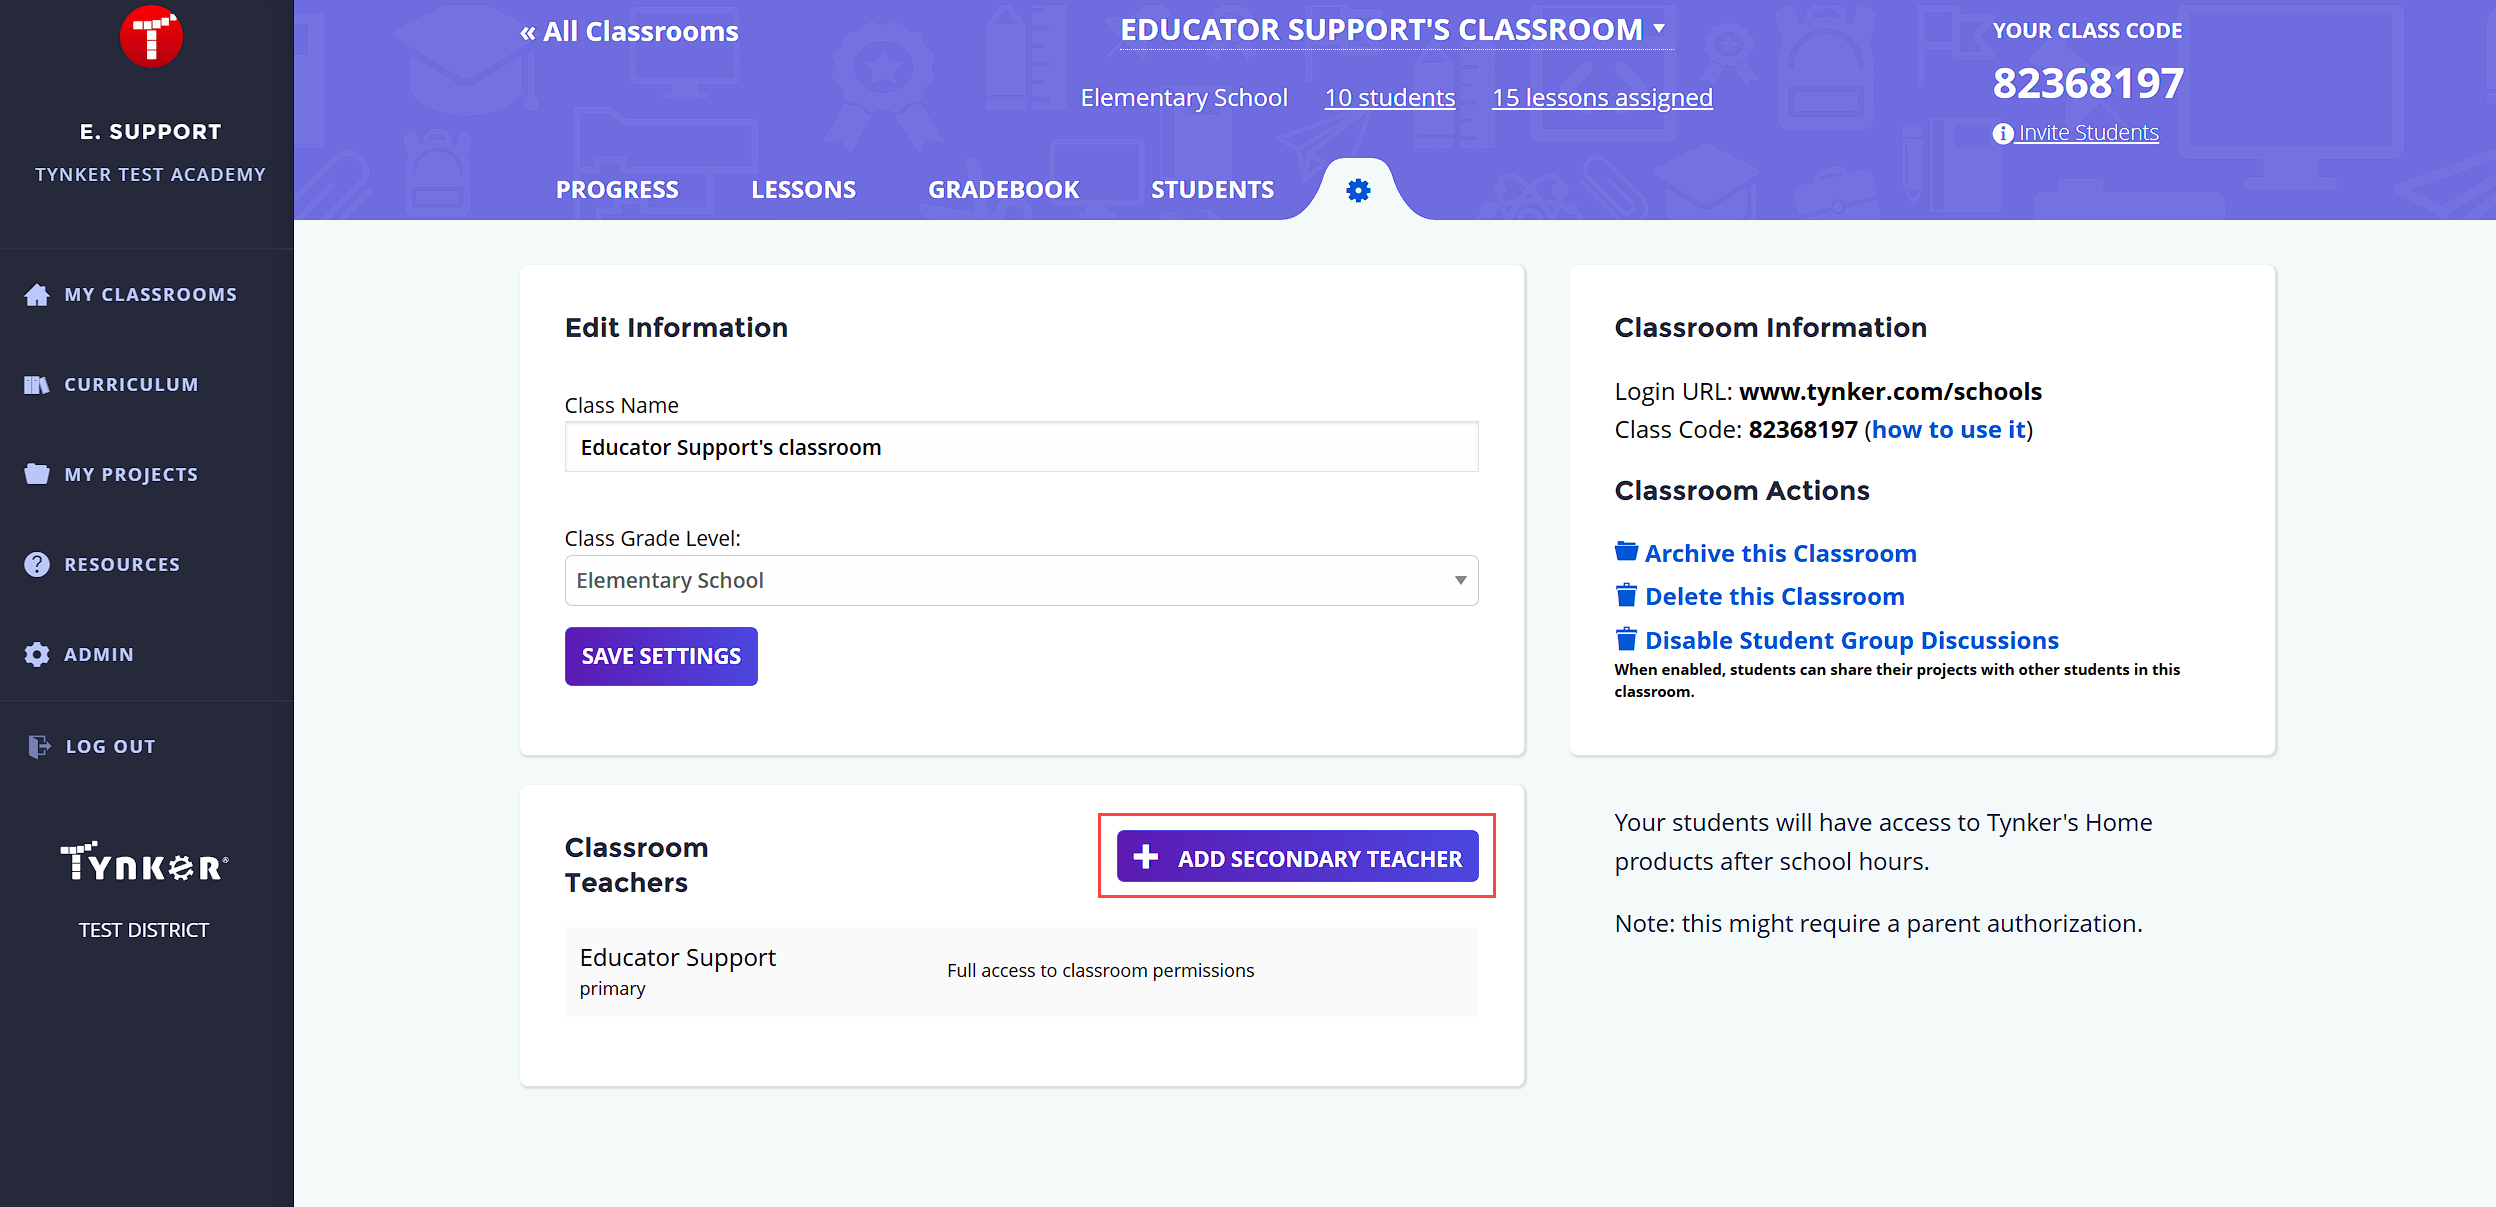Screen dimensions: 2496x1207
Task: Click the Invite Students link
Action: click(x=2088, y=133)
